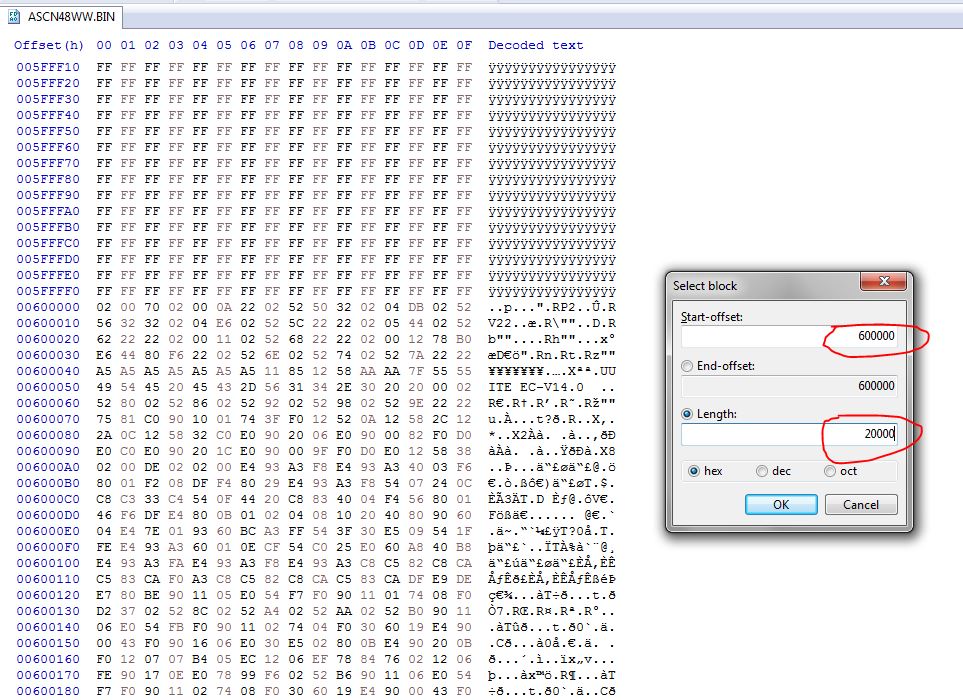Screen dimensions: 963x700
Task: Select the Length radio button
Action: pyautogui.click(x=687, y=414)
